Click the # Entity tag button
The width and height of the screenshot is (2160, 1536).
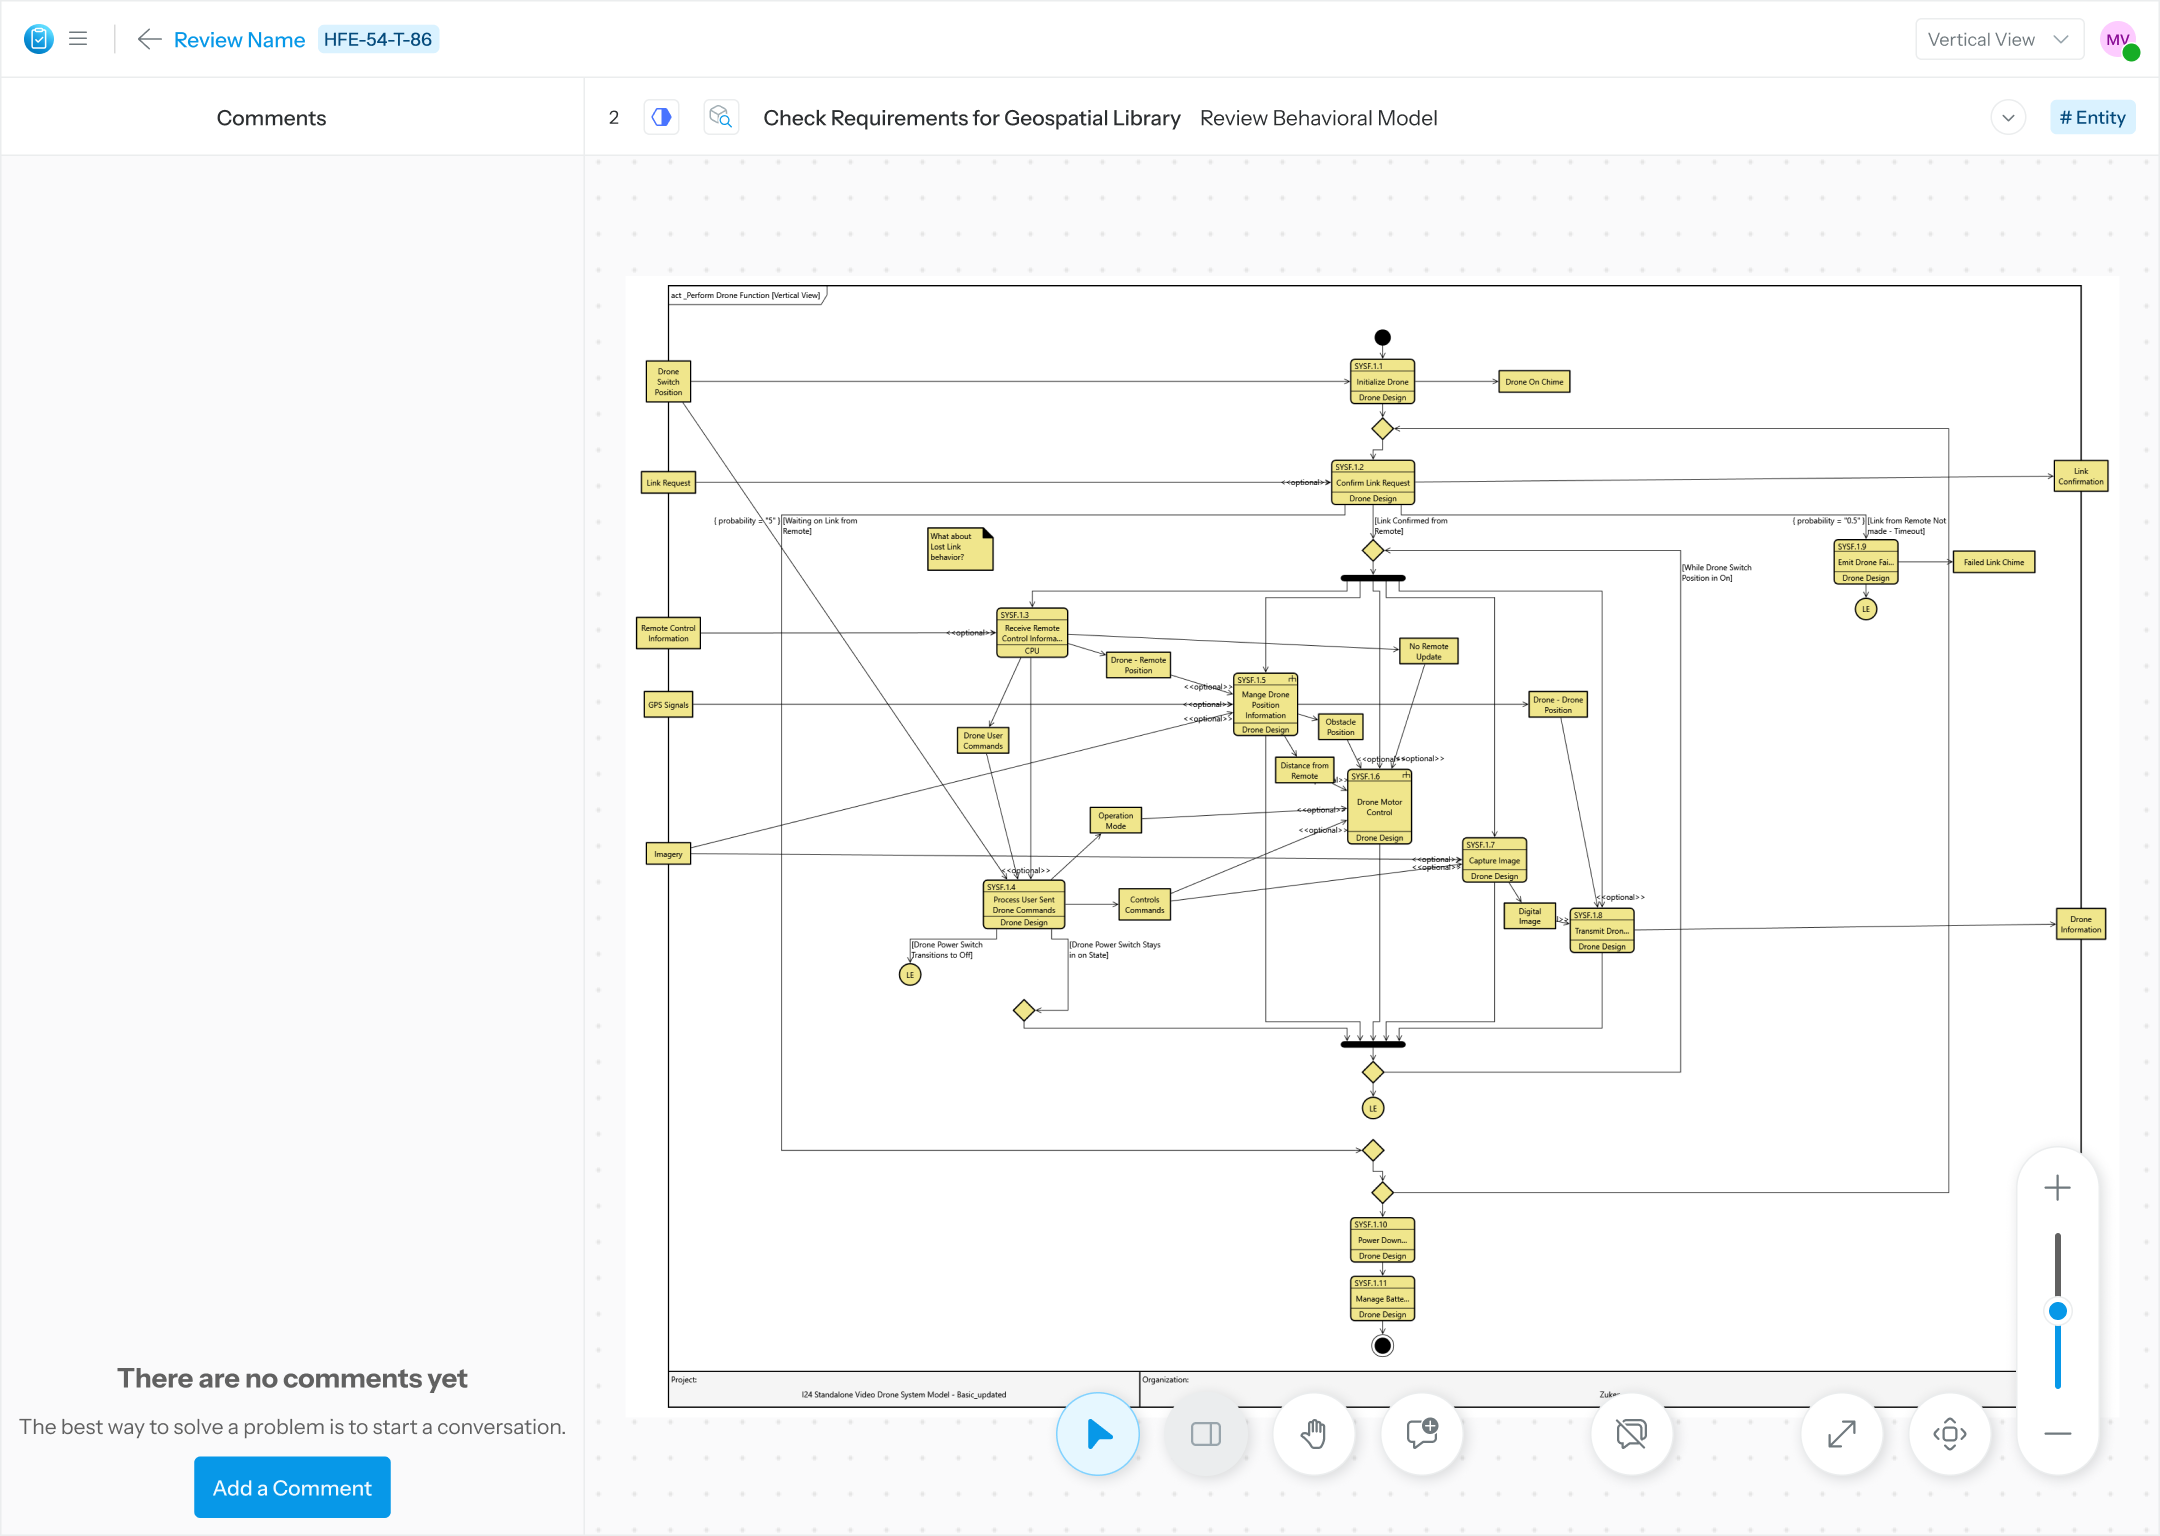pos(2092,118)
